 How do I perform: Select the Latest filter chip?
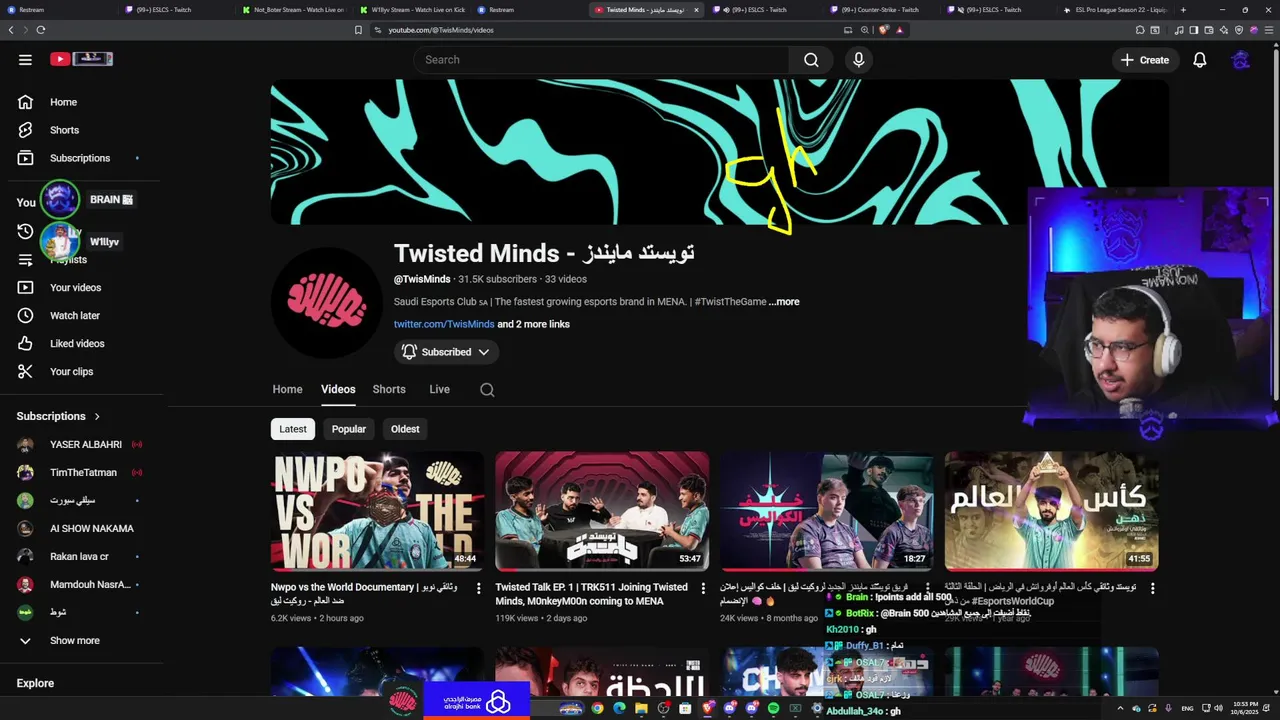(x=293, y=429)
